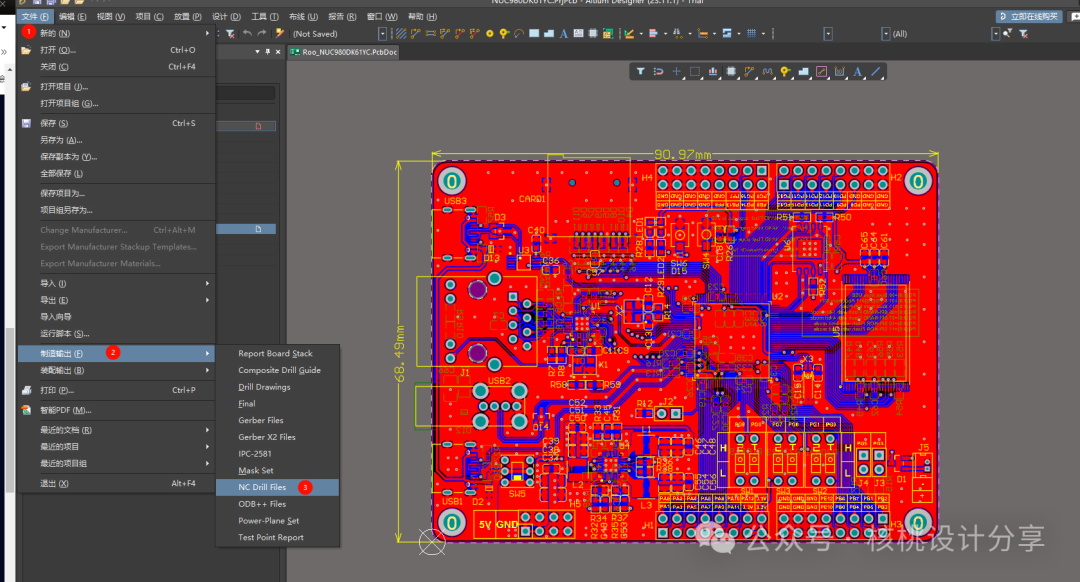Image resolution: width=1080 pixels, height=582 pixels.
Task: Select place string tool in main toolbar
Action: [563, 33]
